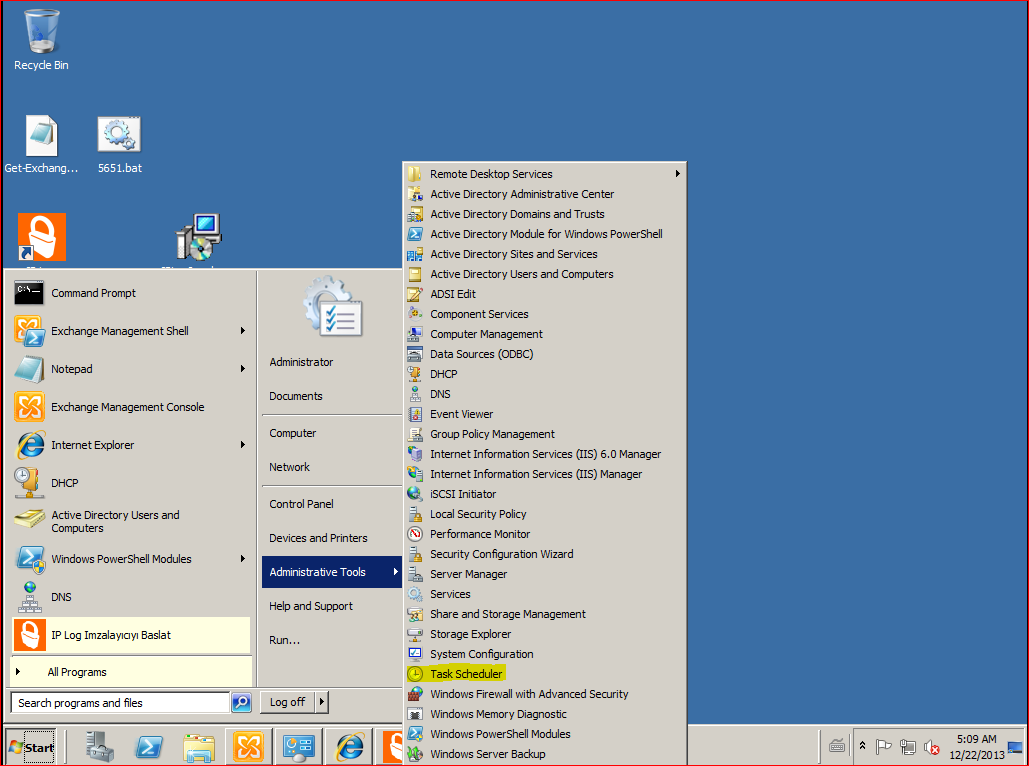This screenshot has width=1029, height=766.
Task: Select the Get-Exchang... script icon on desktop
Action: (x=41, y=135)
